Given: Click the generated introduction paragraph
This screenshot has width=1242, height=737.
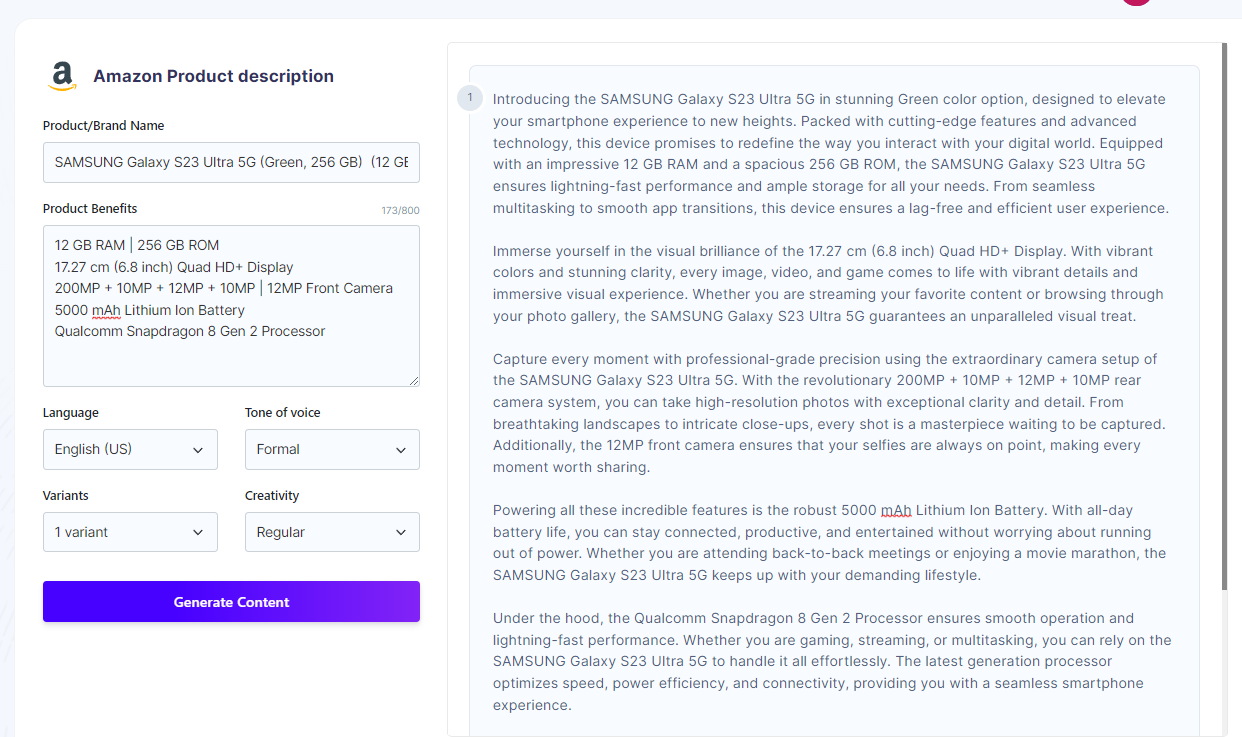Looking at the screenshot, I should click(830, 154).
